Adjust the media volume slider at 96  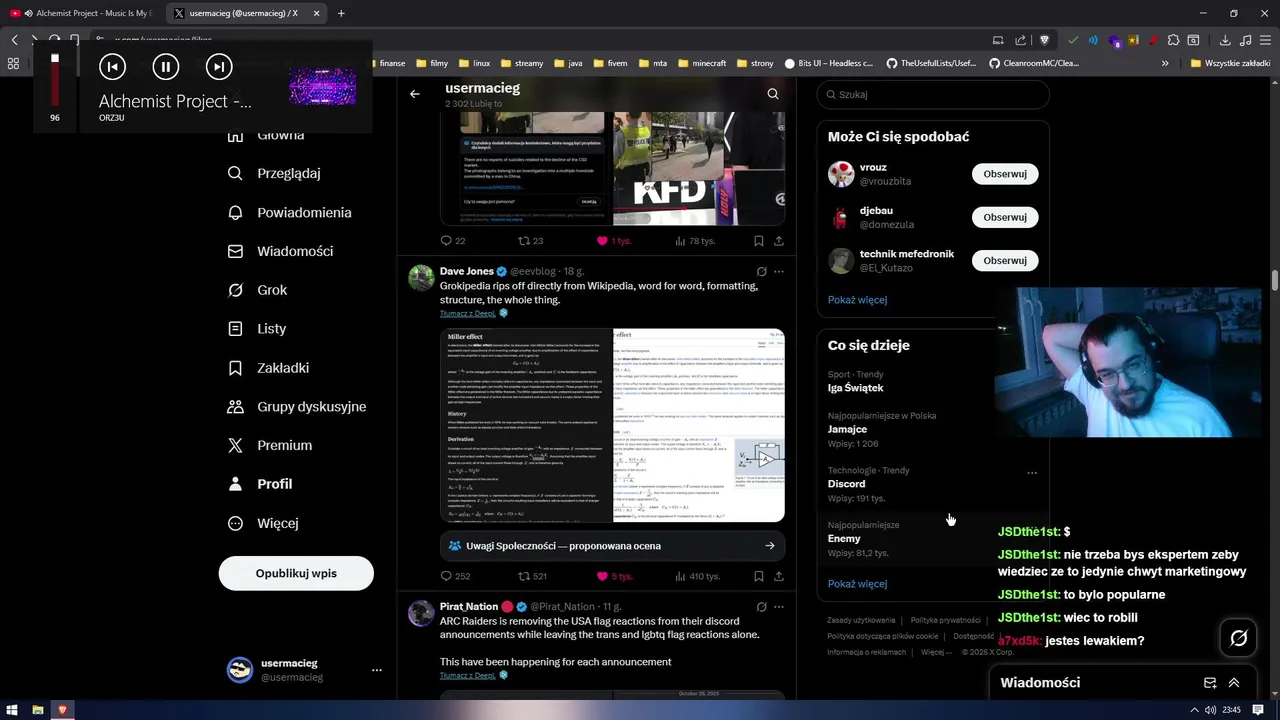(x=55, y=80)
